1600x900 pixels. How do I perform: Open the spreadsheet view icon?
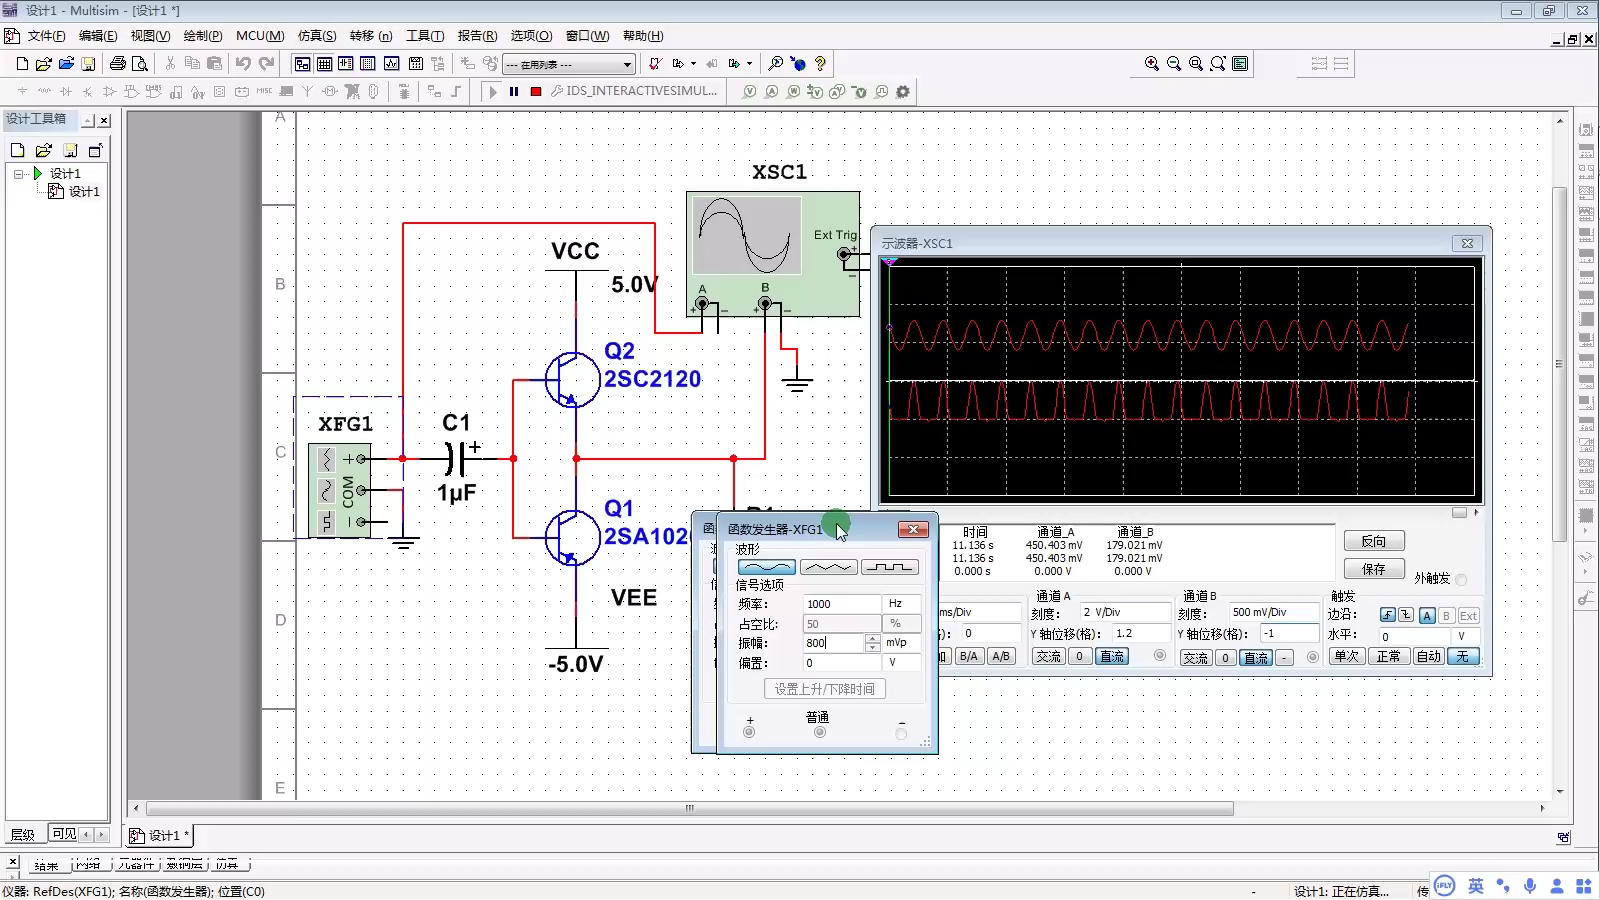(324, 64)
